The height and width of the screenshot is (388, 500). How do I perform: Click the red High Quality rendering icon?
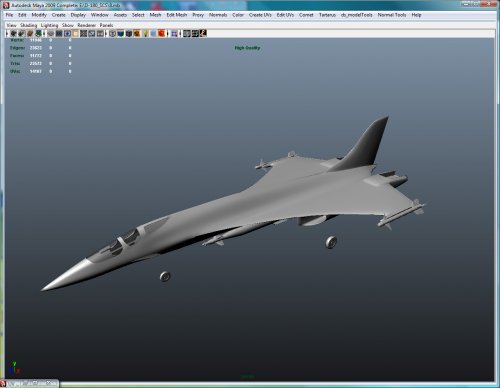(162, 33)
